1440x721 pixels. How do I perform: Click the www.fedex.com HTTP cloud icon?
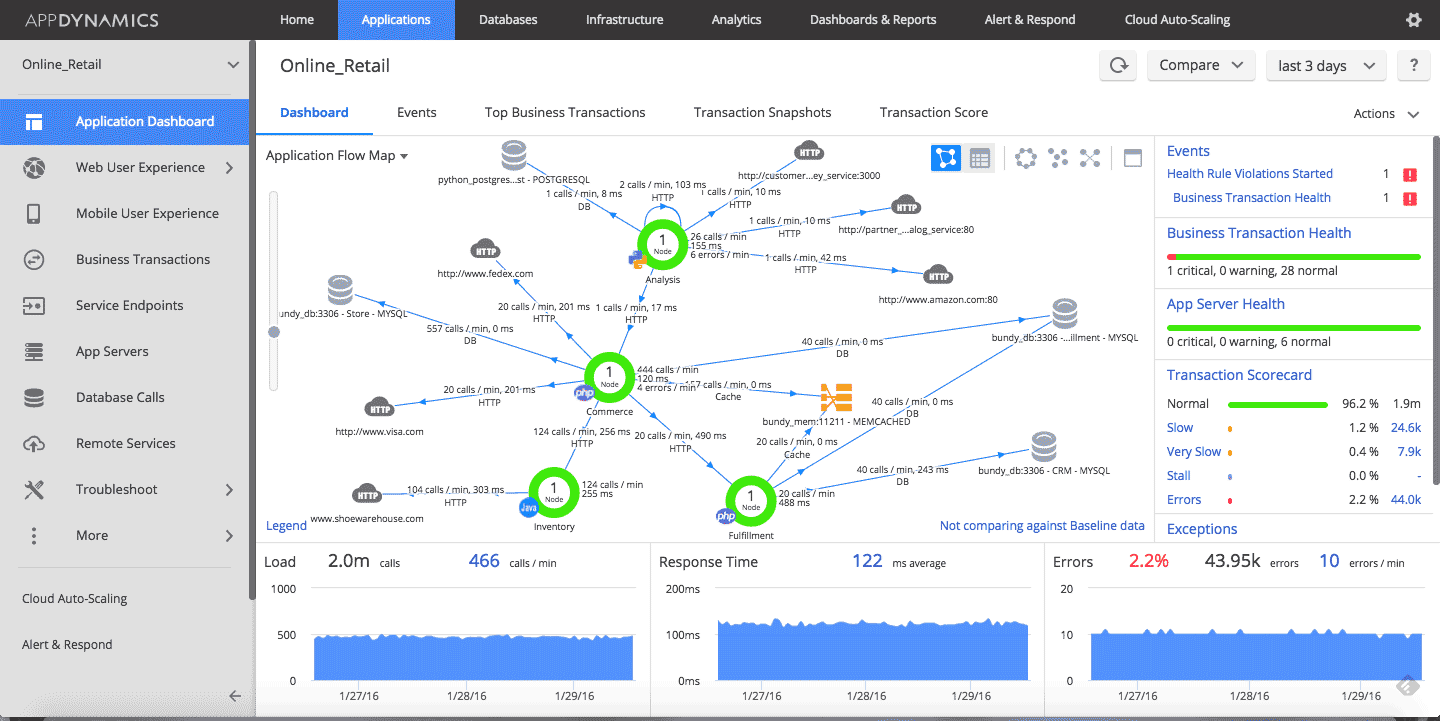tap(485, 250)
